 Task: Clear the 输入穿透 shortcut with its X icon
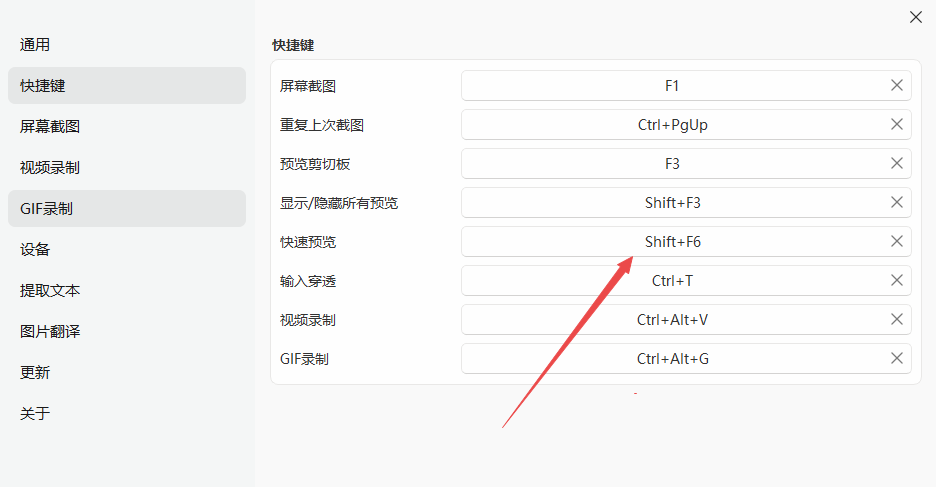click(897, 281)
